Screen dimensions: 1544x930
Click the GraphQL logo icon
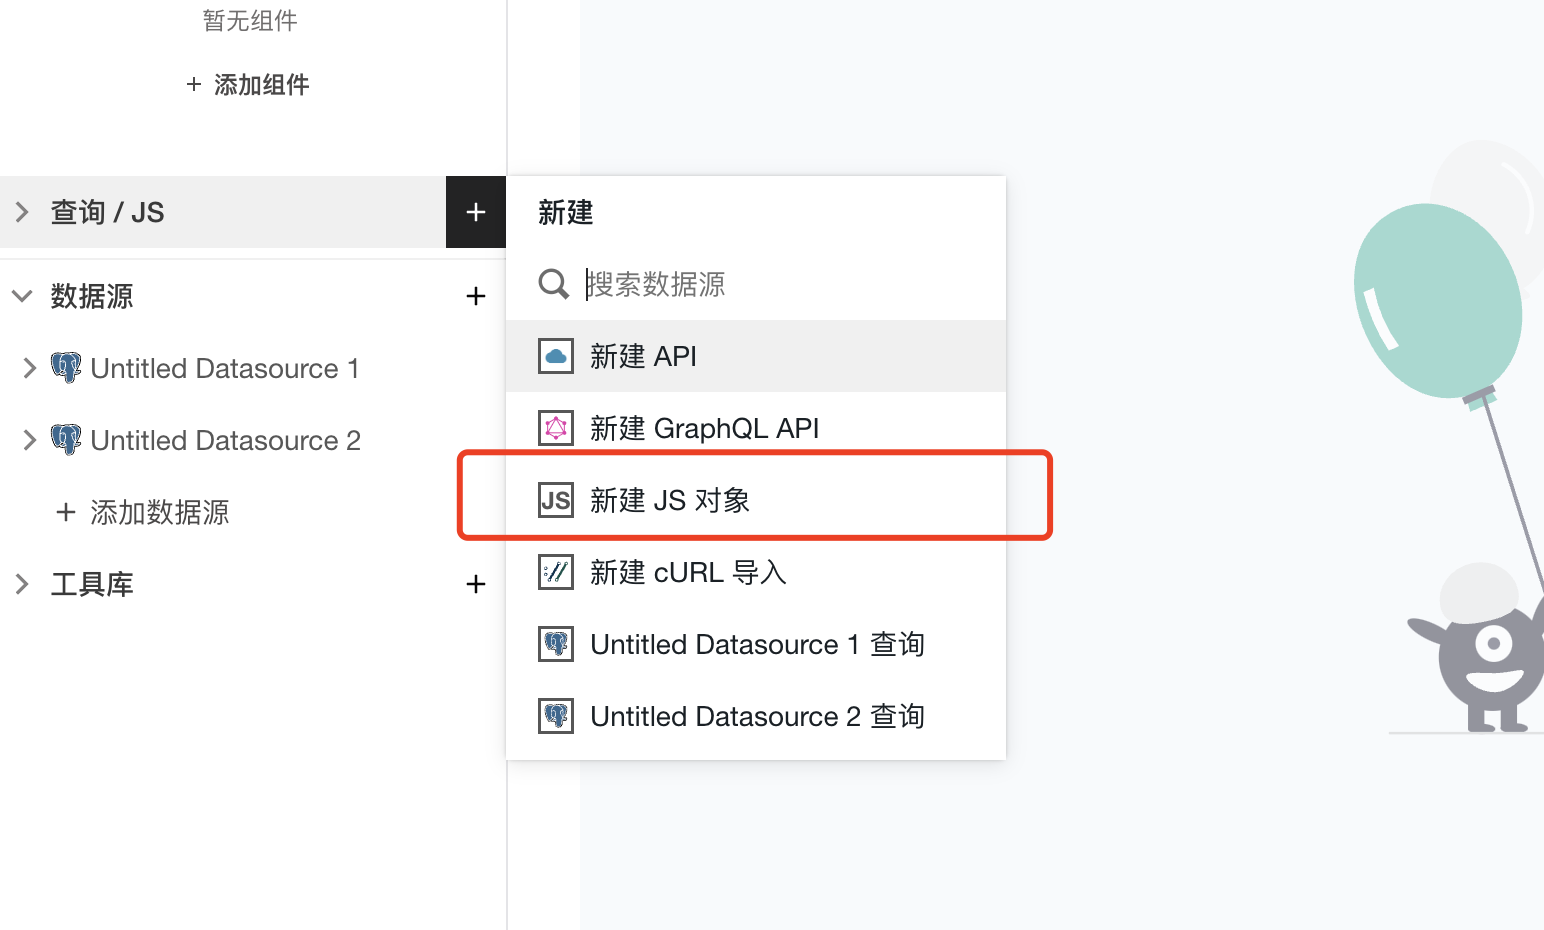556,428
